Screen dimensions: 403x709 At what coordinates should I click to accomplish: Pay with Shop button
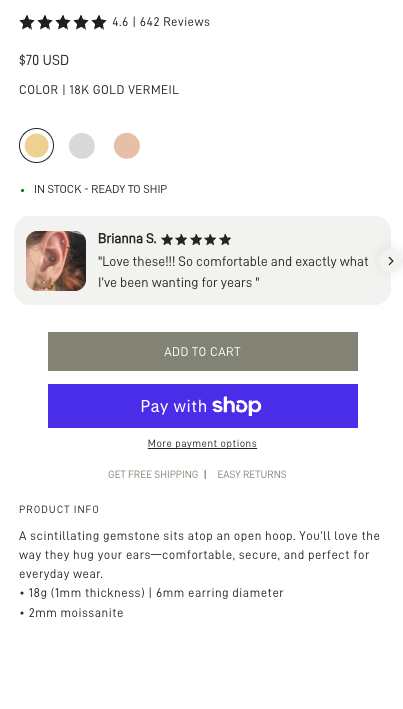click(203, 406)
